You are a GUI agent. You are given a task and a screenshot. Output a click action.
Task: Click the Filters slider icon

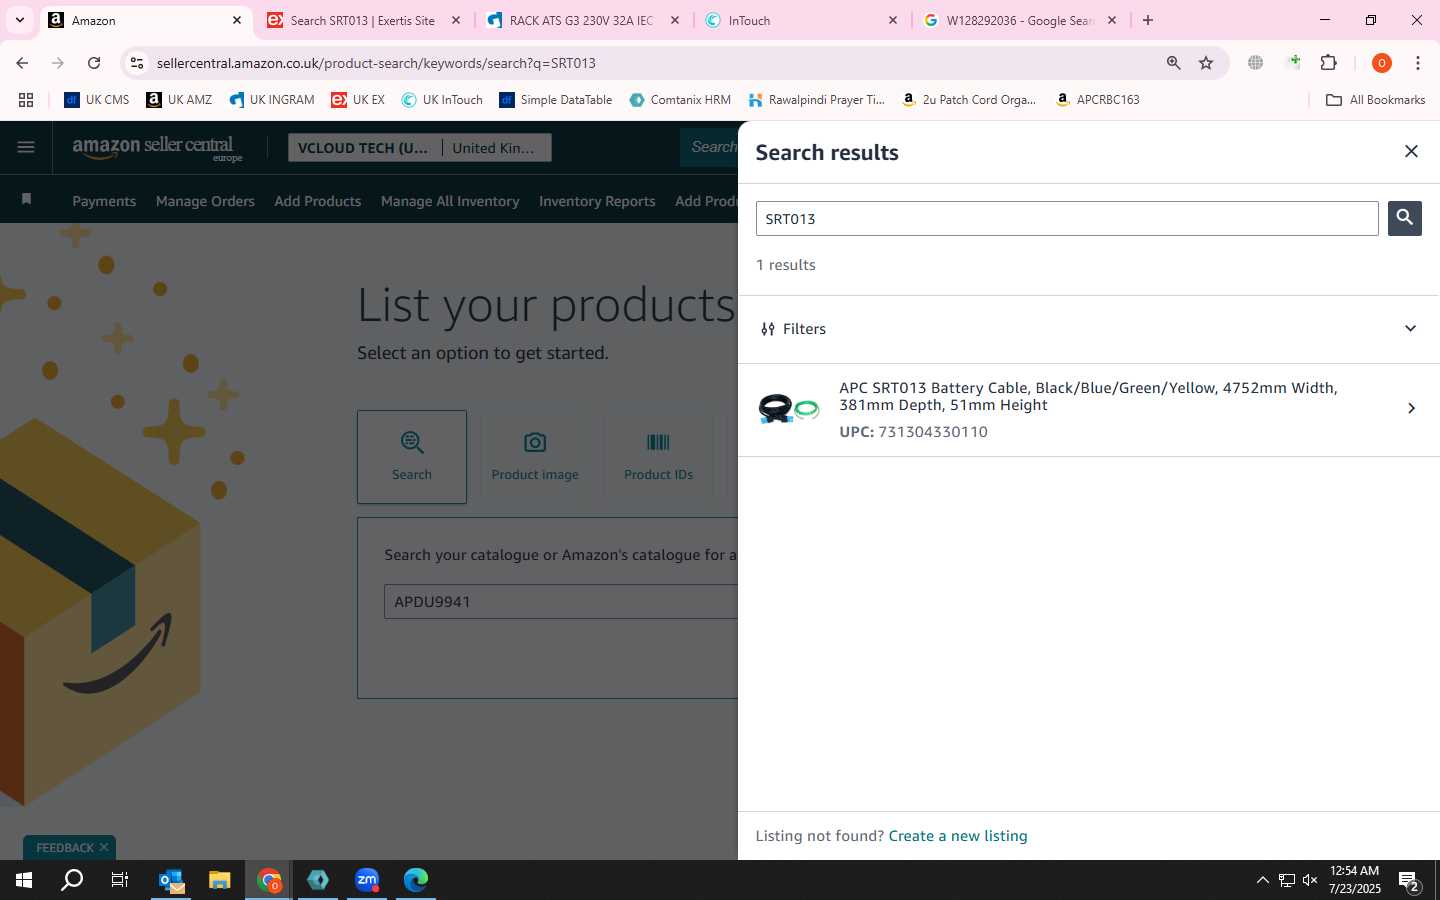767,329
